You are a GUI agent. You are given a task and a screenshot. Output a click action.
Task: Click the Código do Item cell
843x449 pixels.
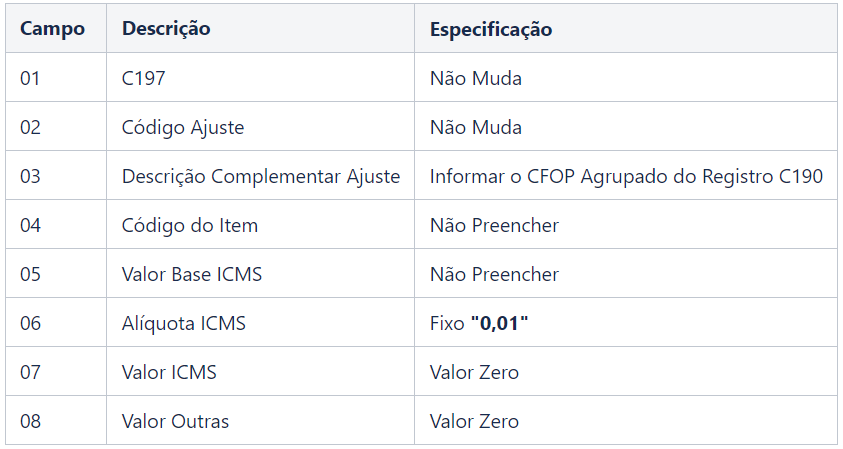tap(190, 225)
